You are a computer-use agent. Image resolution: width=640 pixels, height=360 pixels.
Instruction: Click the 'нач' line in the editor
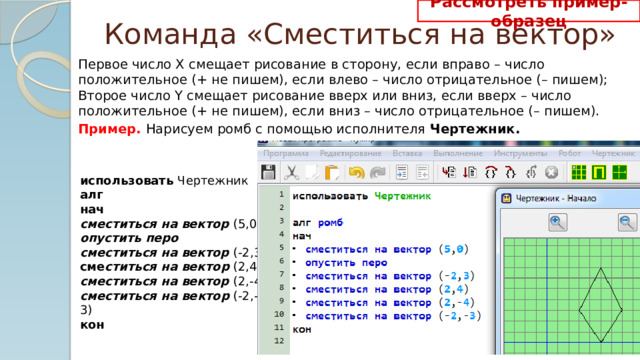[x=302, y=236]
